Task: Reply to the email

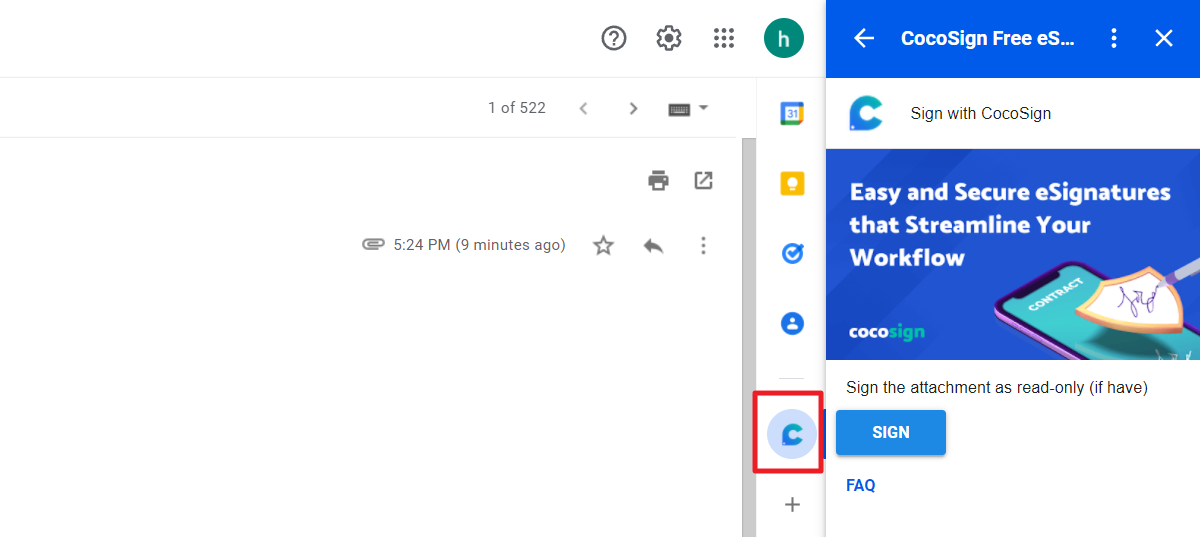Action: pos(653,245)
